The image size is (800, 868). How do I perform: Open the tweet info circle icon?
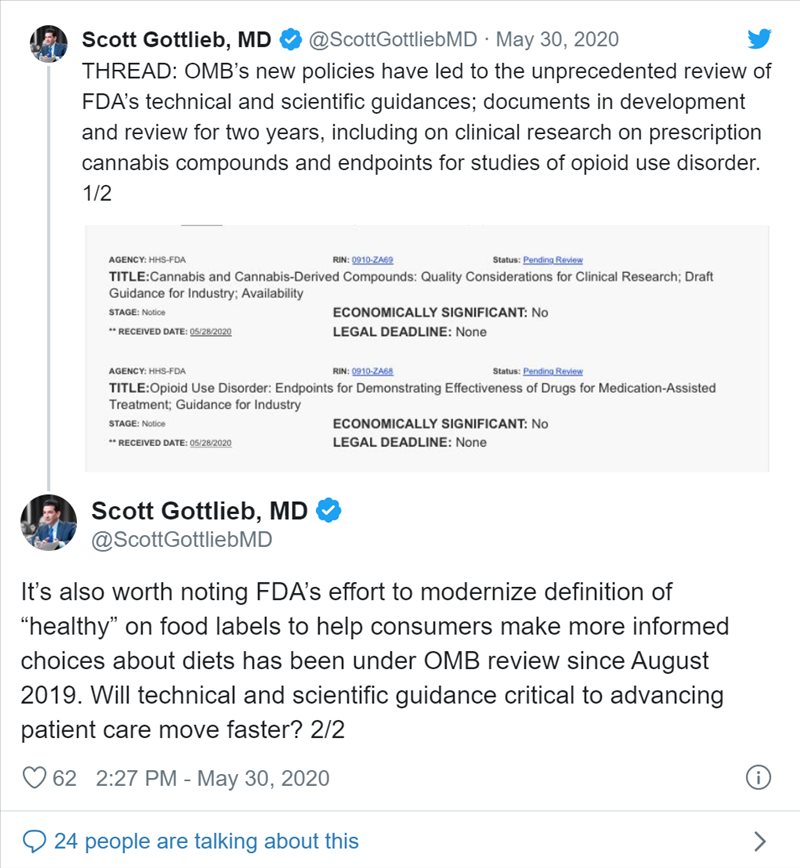point(758,777)
